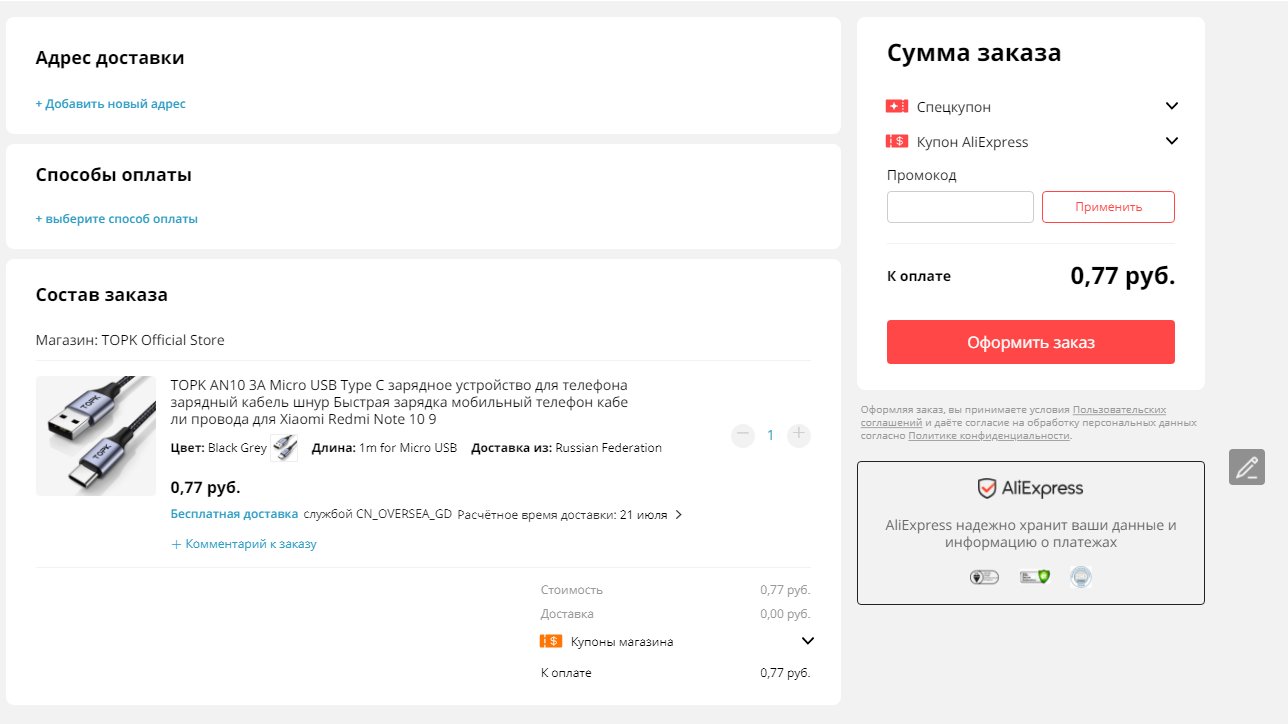The image size is (1288, 724).
Task: Increase quantity with the plus button
Action: tap(798, 435)
